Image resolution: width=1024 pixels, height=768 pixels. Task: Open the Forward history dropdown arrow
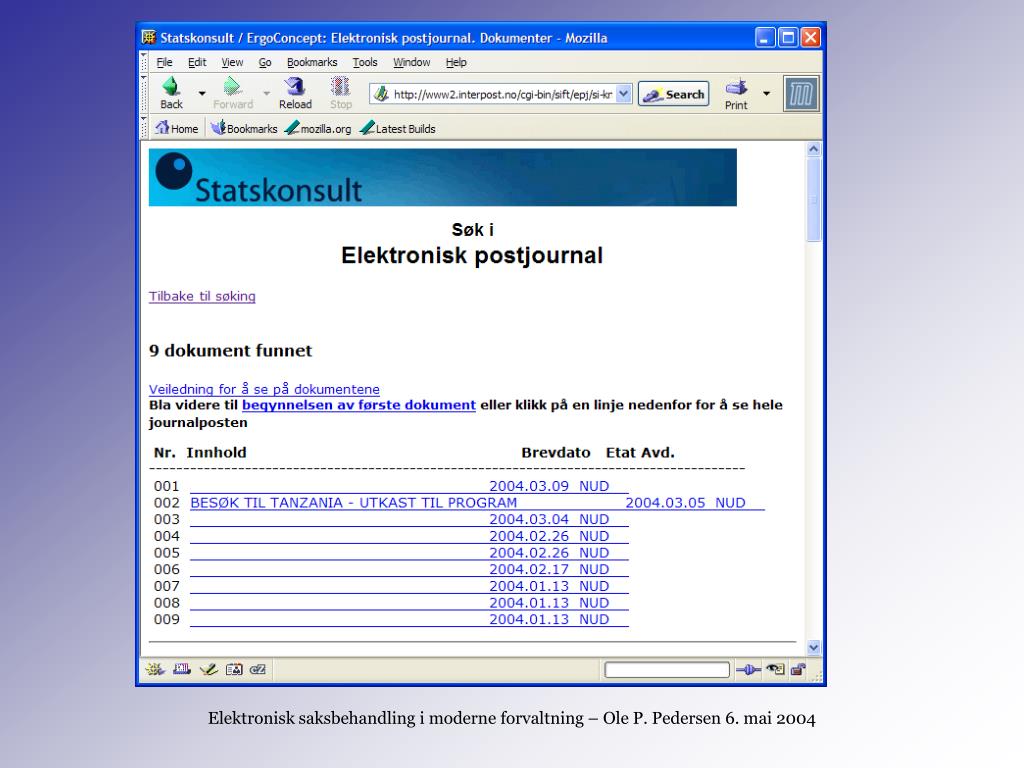pyautogui.click(x=266, y=93)
